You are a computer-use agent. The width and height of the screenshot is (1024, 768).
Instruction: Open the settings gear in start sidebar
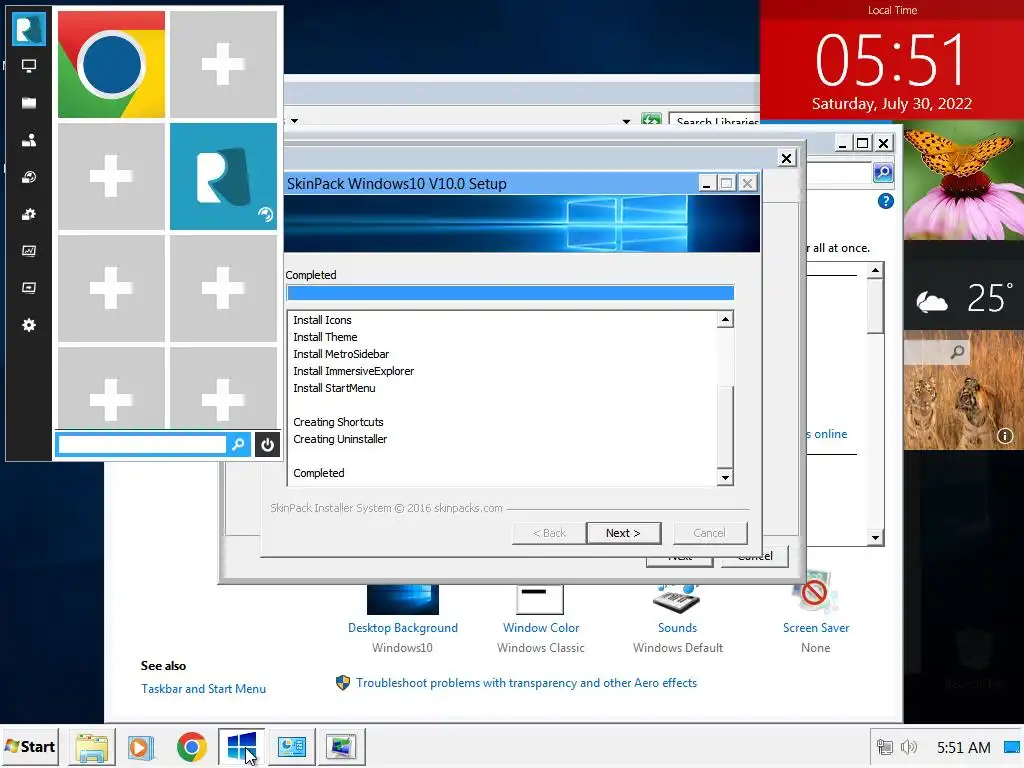[x=29, y=325]
